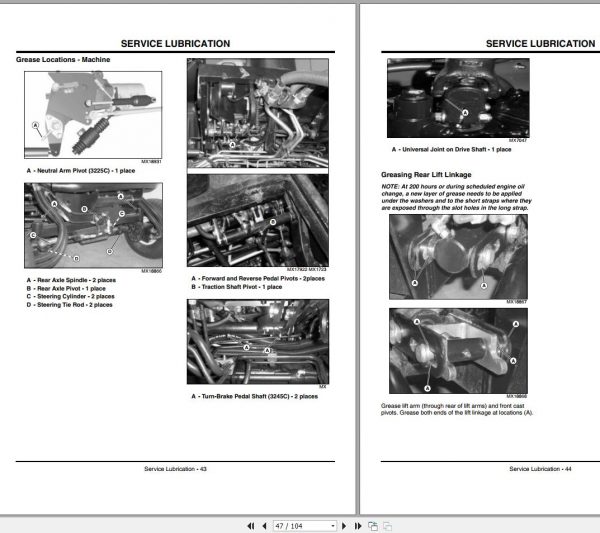Open the page number dropdown arrow
600x533 pixels.
click(333, 526)
